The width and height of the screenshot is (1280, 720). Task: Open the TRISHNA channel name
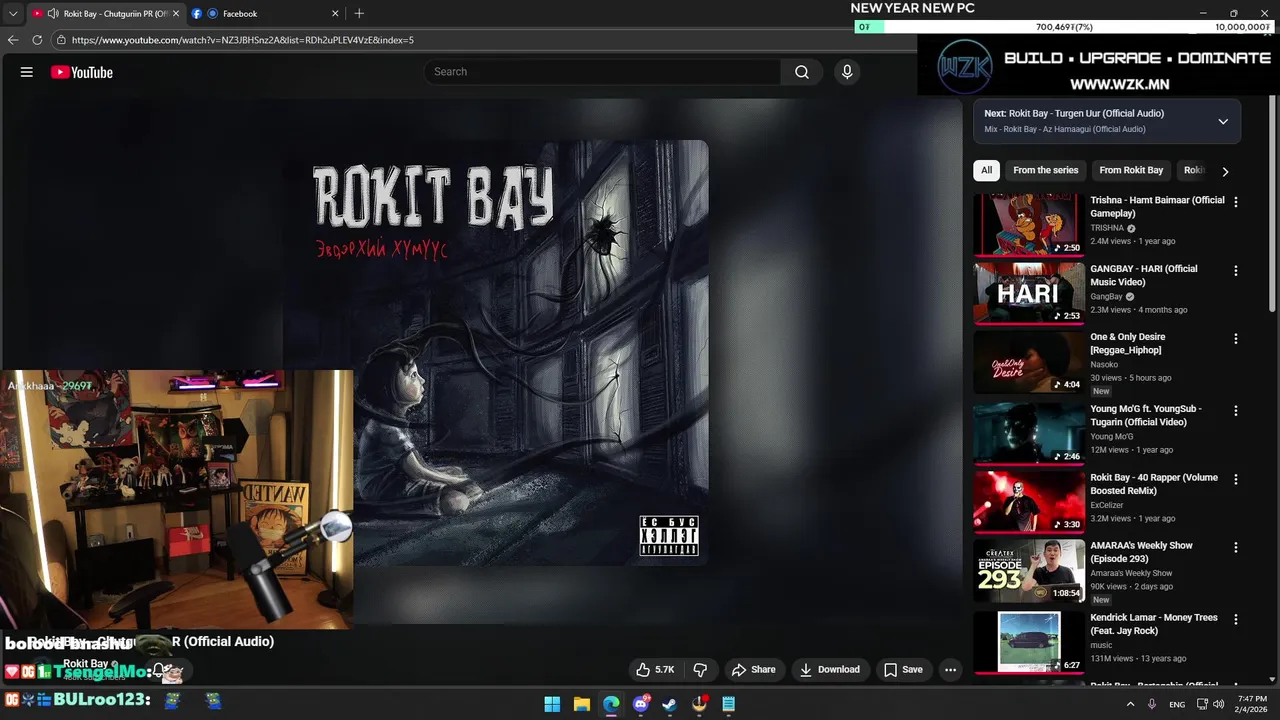(1108, 228)
